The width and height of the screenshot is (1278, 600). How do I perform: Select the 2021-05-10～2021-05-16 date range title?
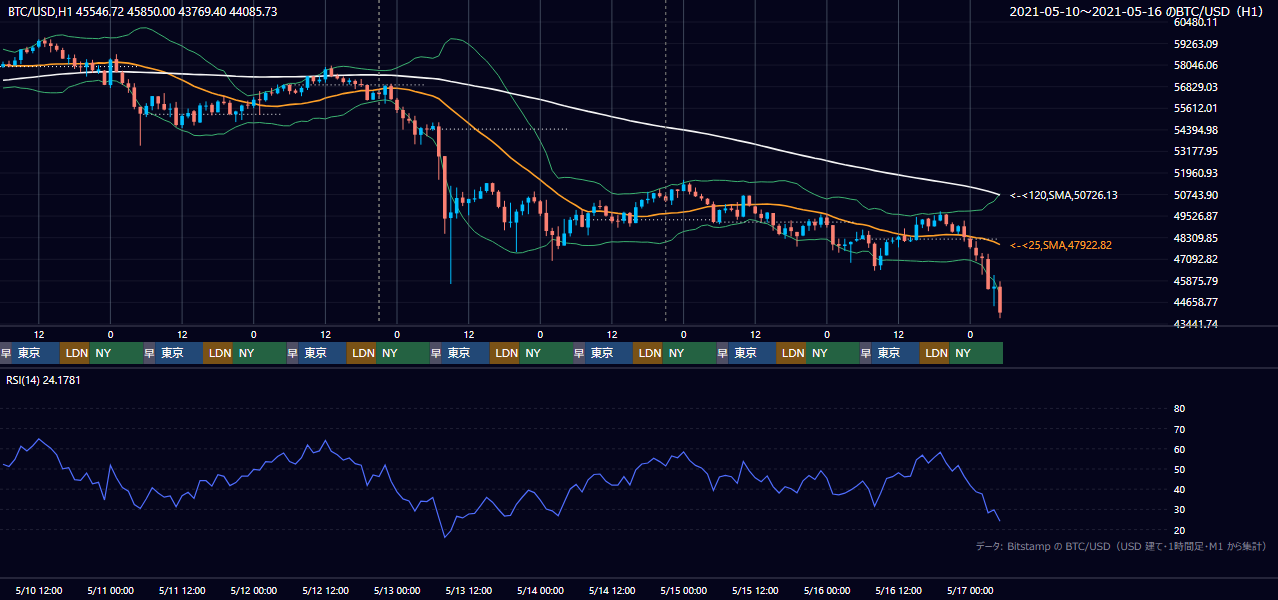1138,11
